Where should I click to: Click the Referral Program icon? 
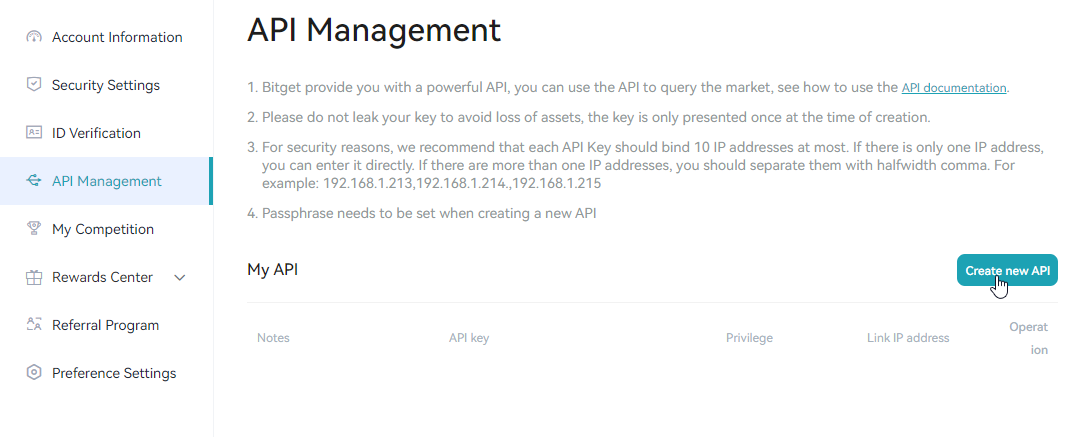pos(34,325)
